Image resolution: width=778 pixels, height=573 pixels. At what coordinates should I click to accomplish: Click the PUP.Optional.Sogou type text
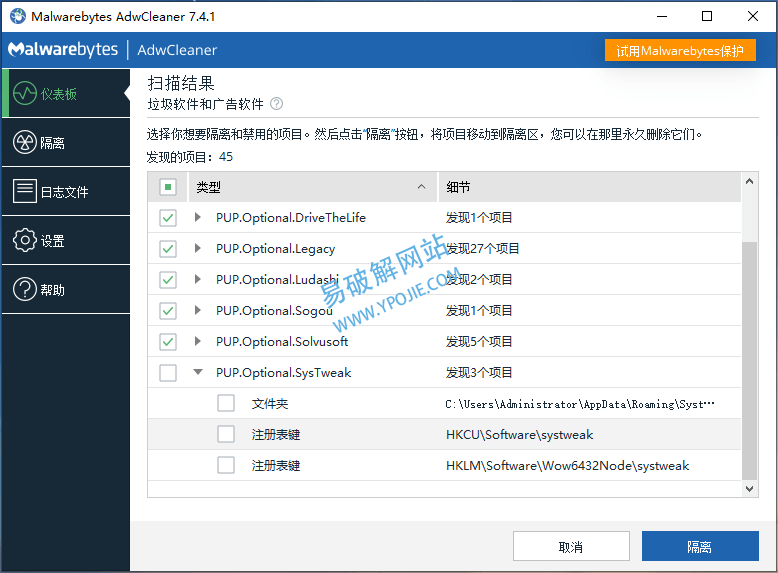[274, 311]
